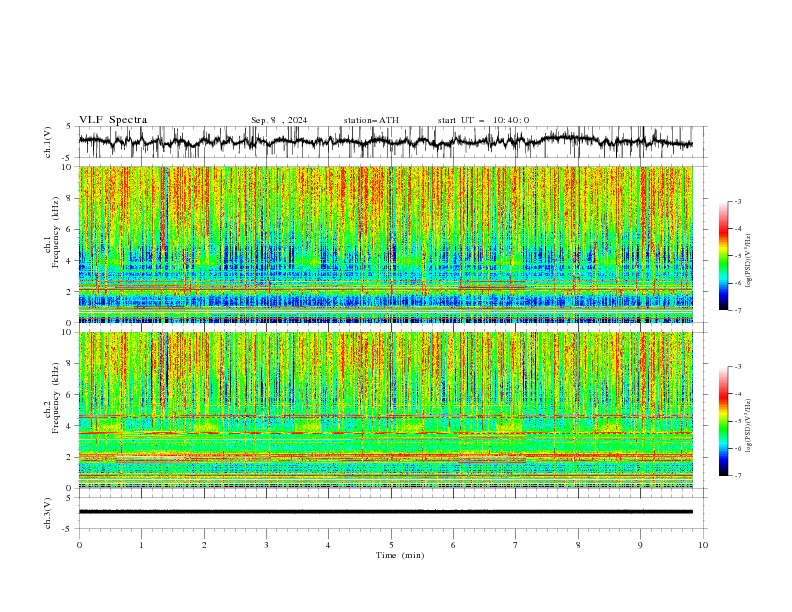Click the ch.1 voltage waveform trace
Screen dimensions: 792x612
click(386, 142)
